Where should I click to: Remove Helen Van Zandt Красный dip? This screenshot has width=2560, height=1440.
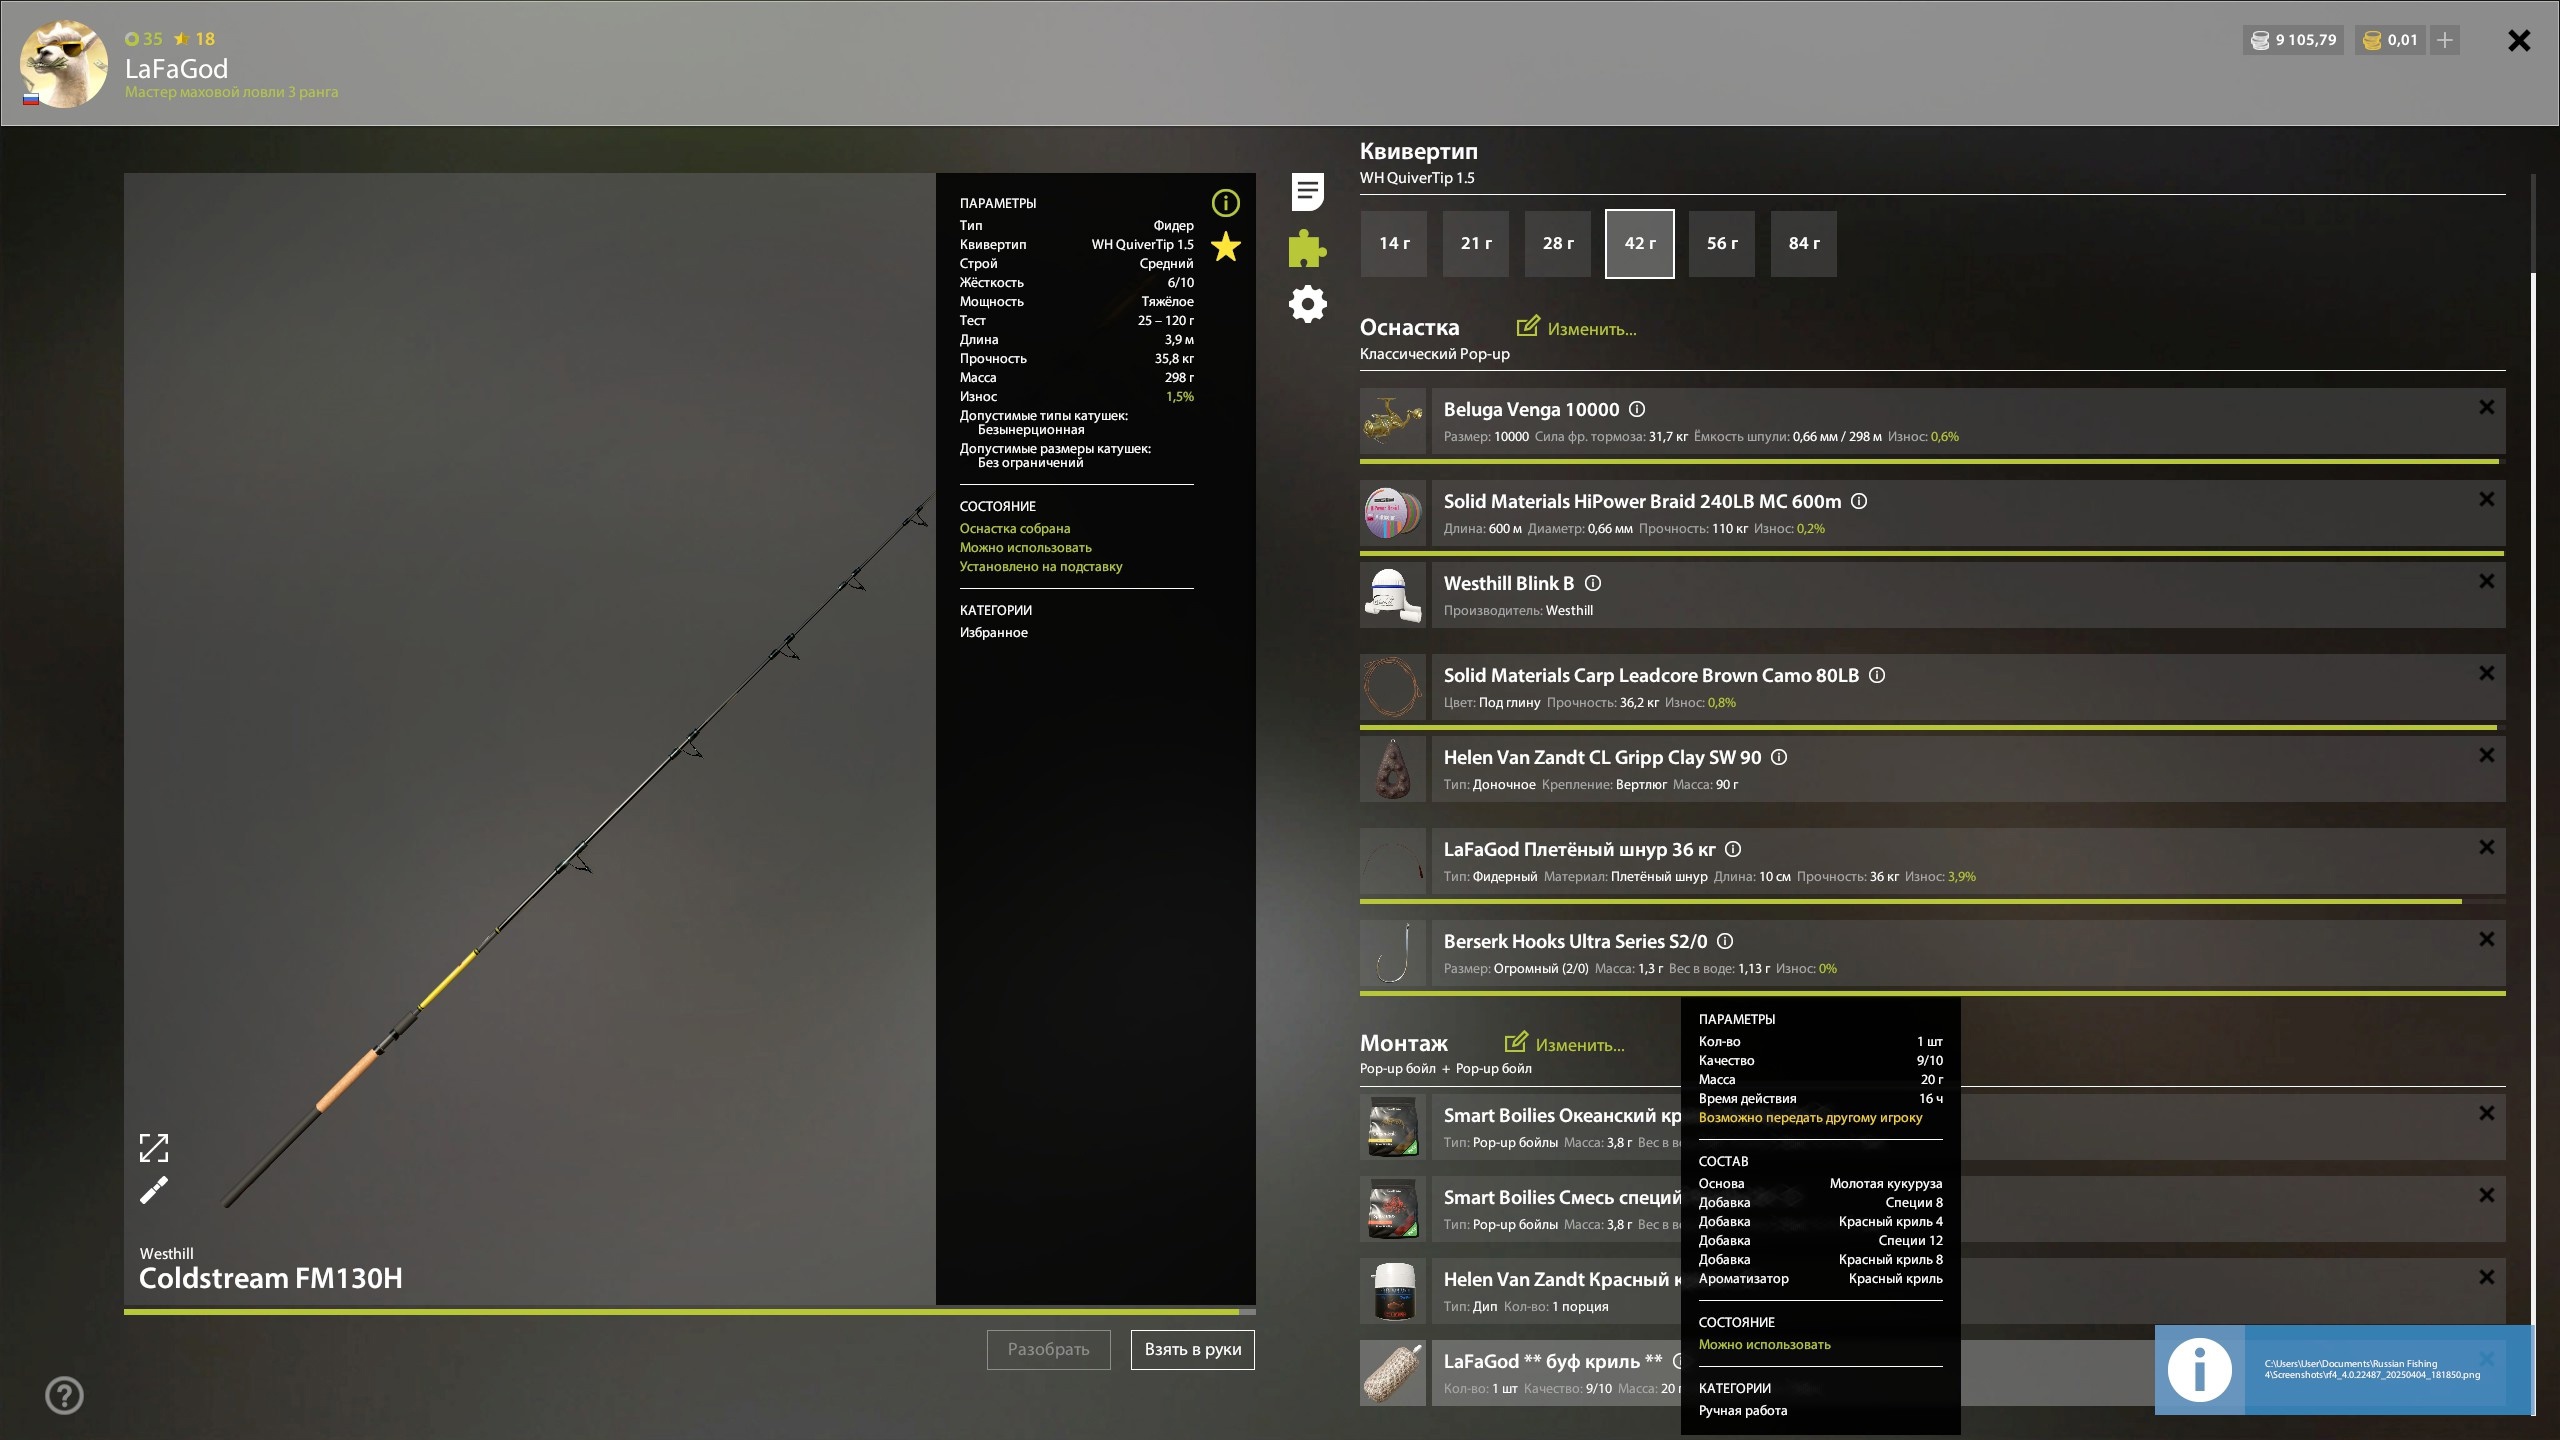point(2486,1277)
